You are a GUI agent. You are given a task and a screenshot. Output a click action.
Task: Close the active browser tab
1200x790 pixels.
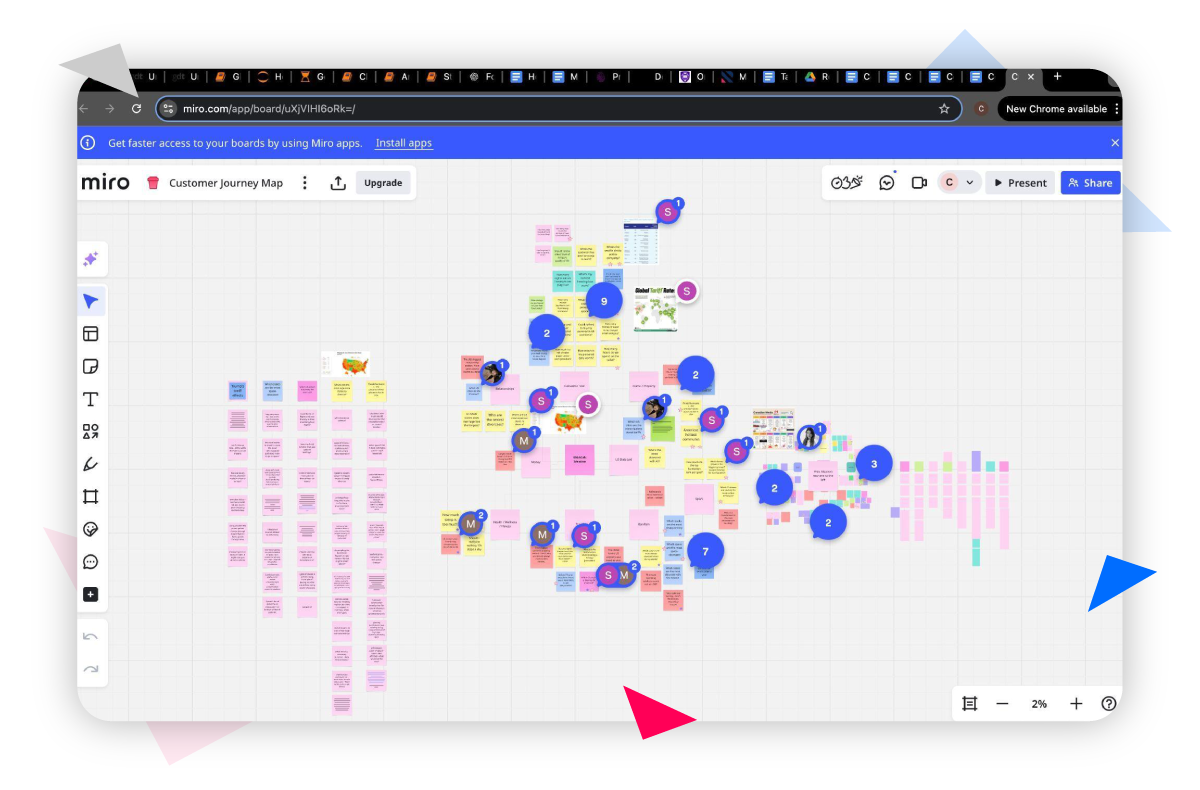pyautogui.click(x=1031, y=77)
